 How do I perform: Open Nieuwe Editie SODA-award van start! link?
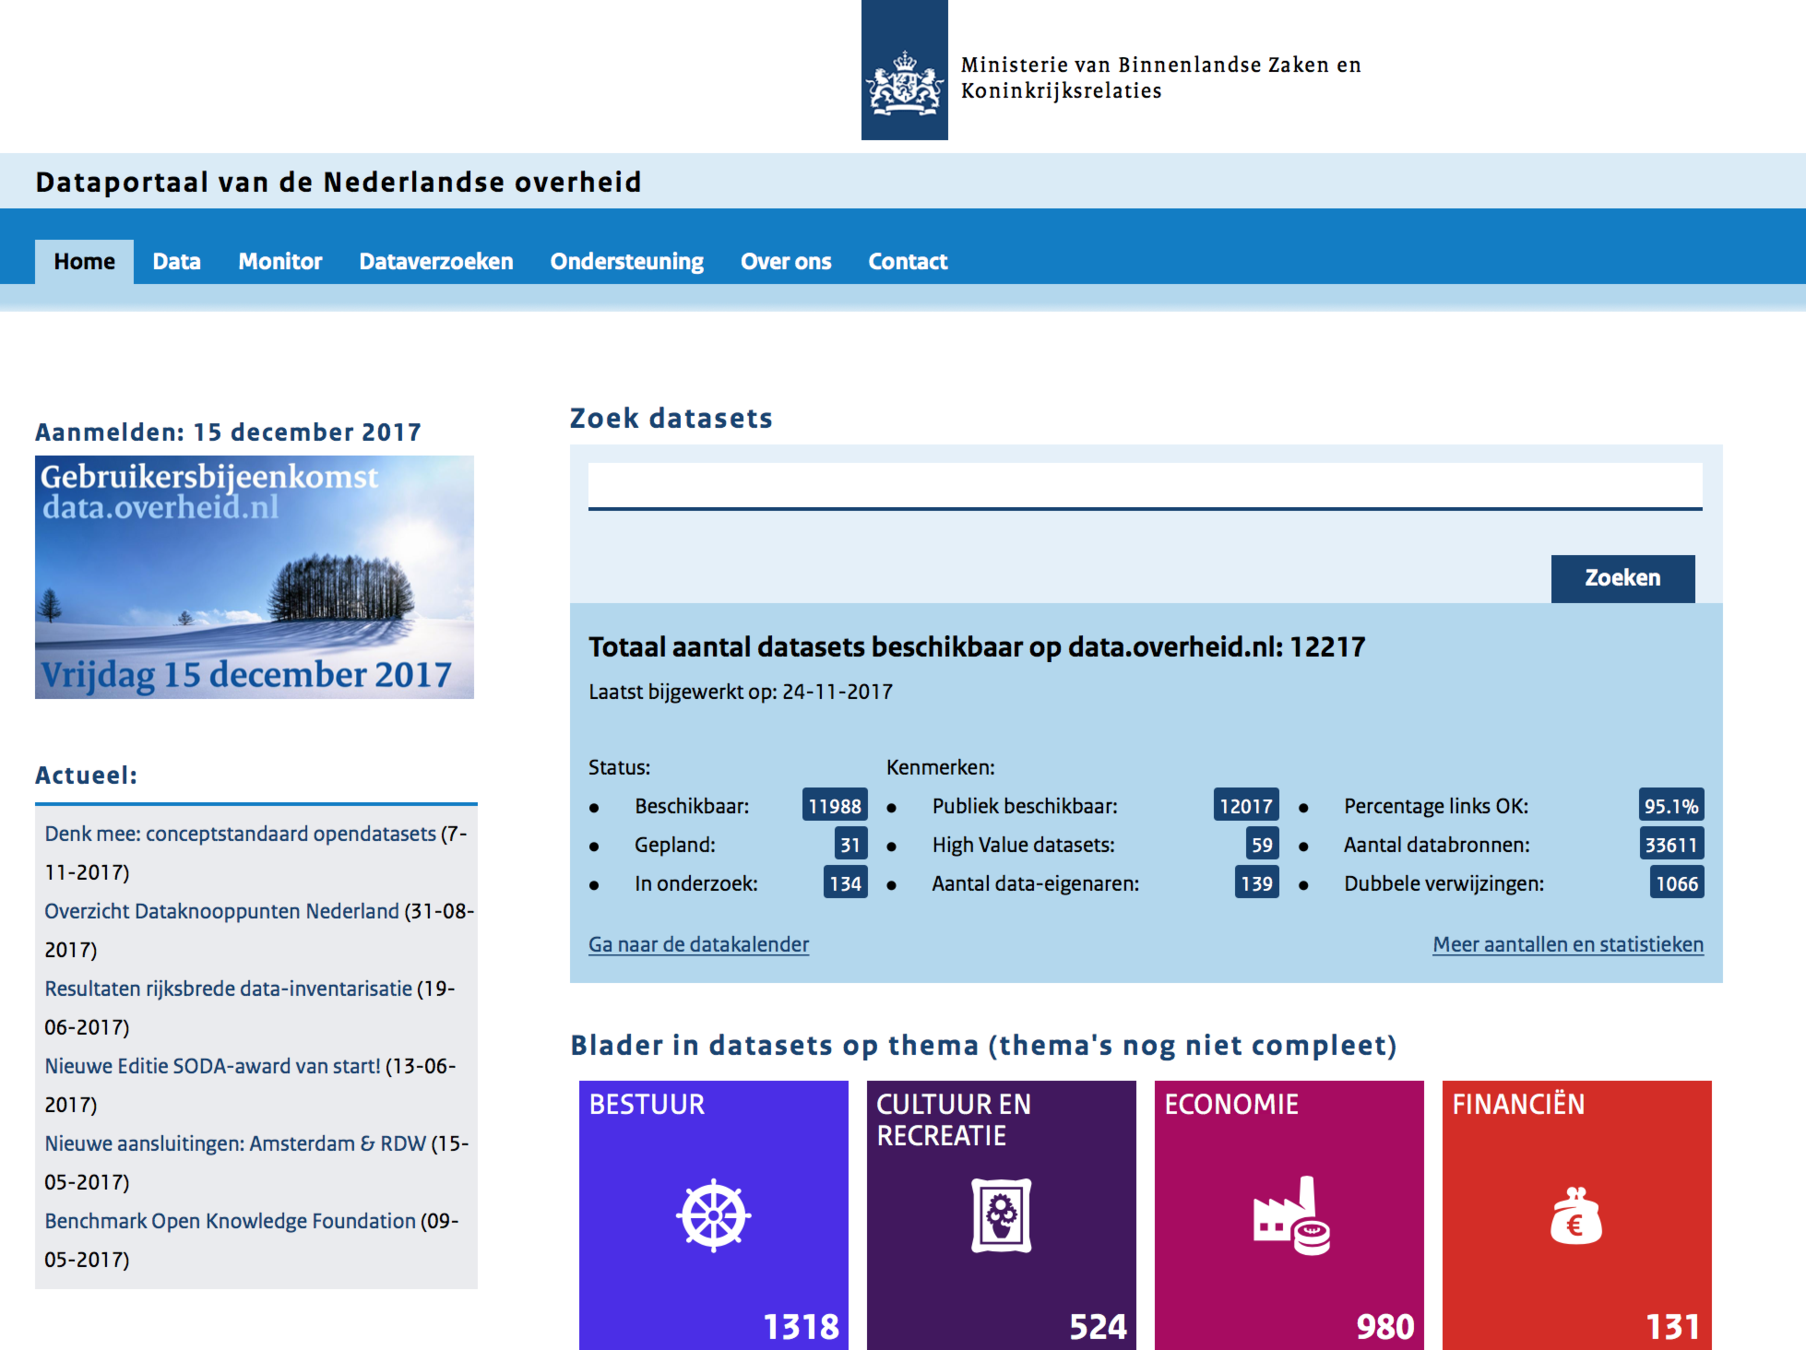(212, 1066)
